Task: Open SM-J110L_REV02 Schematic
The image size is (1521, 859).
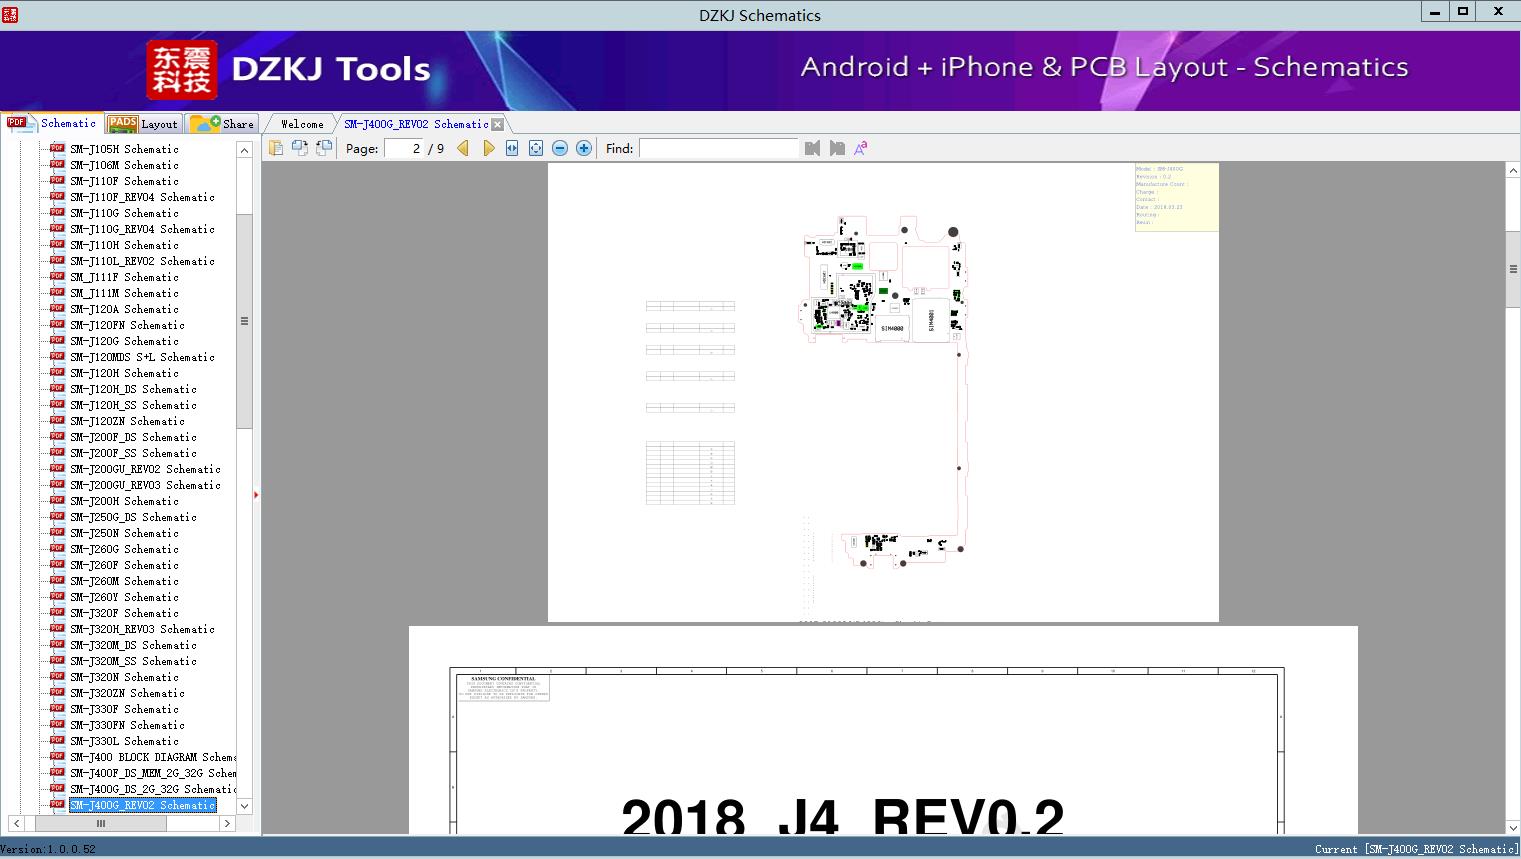Action: (x=142, y=261)
